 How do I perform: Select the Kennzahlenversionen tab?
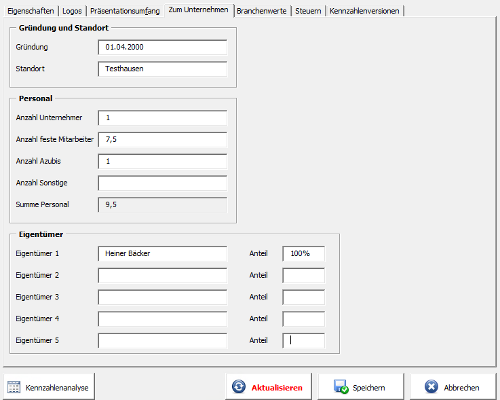click(364, 11)
